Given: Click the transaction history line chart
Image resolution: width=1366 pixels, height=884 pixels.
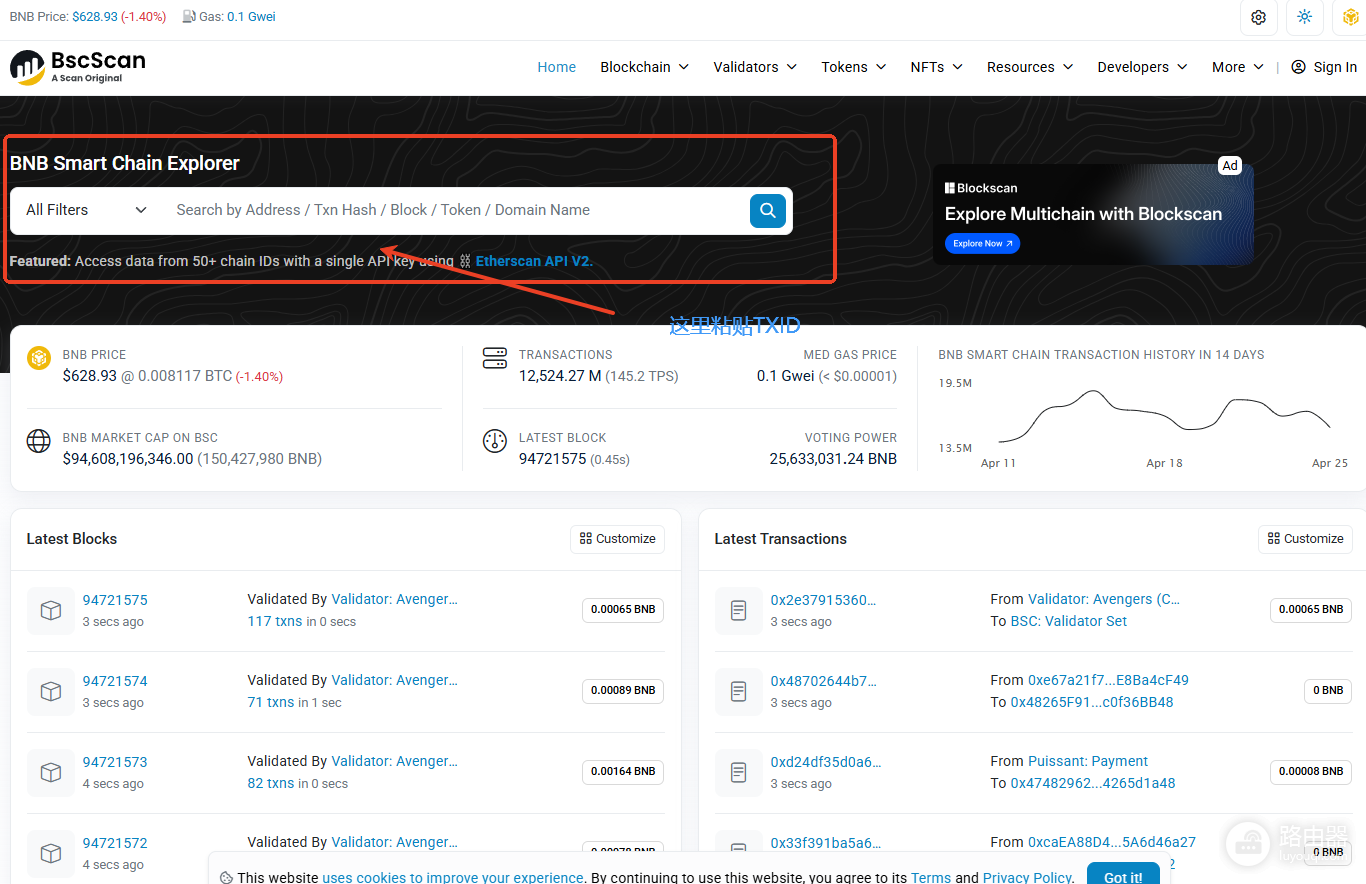Looking at the screenshot, I should tap(1164, 414).
